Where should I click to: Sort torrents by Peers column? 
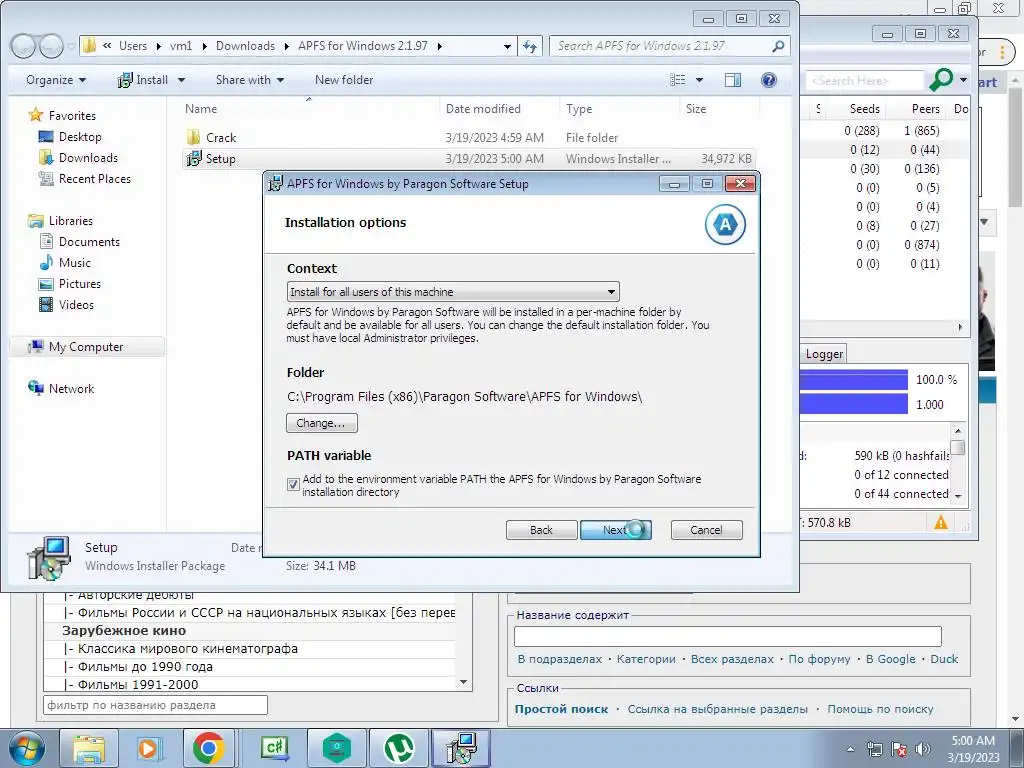tap(925, 108)
